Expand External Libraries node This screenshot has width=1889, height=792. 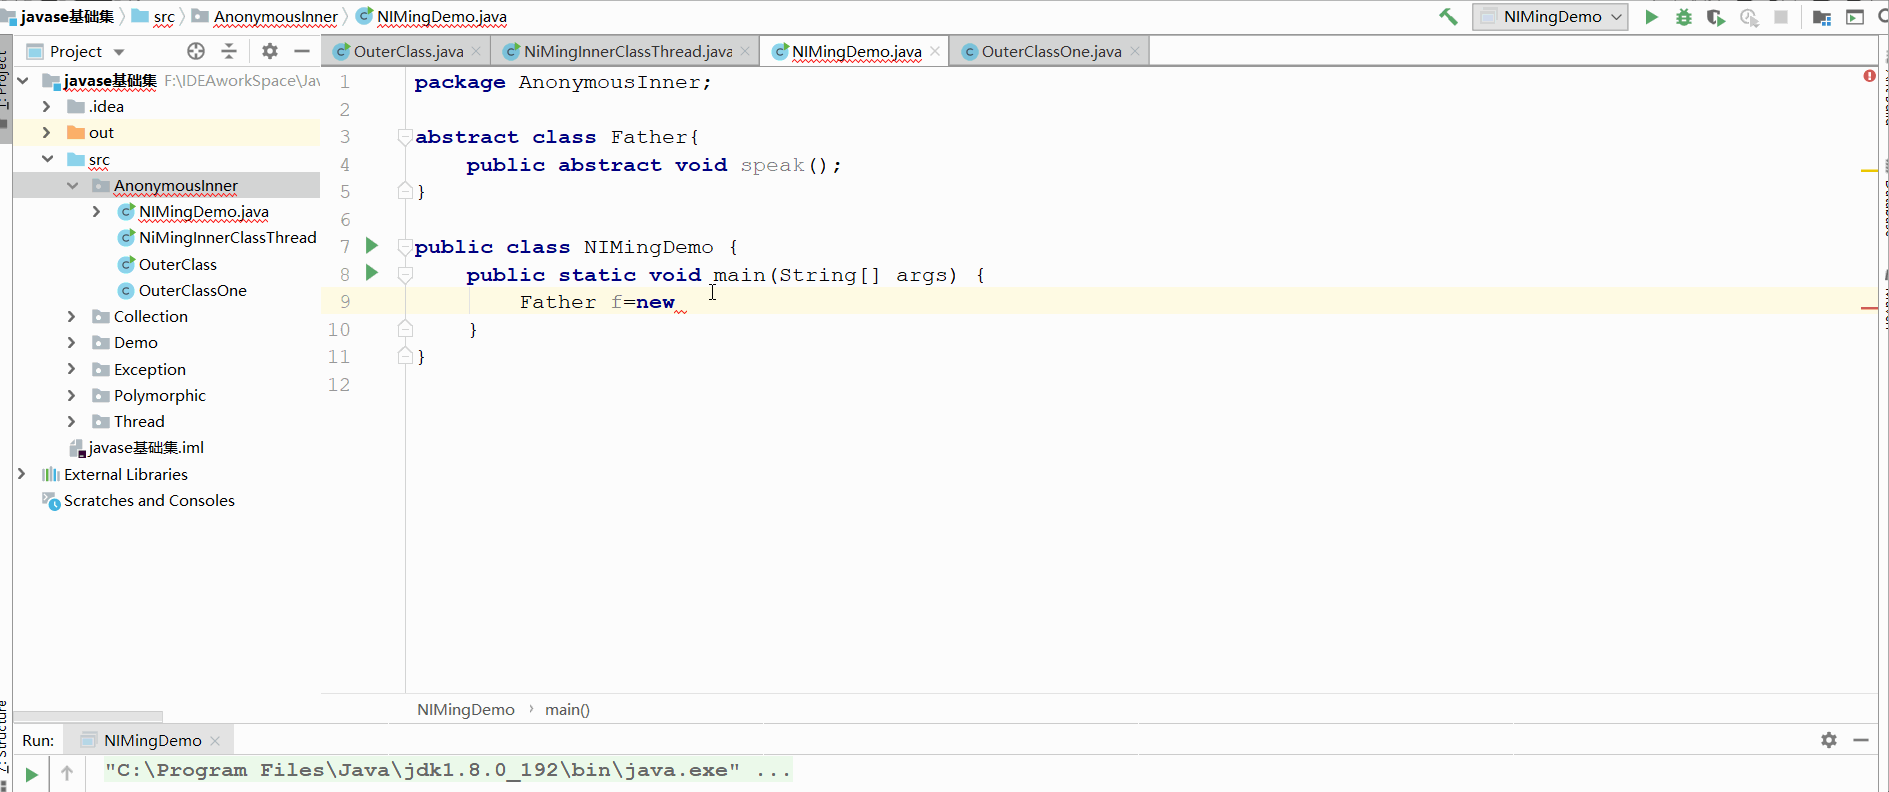click(x=22, y=474)
